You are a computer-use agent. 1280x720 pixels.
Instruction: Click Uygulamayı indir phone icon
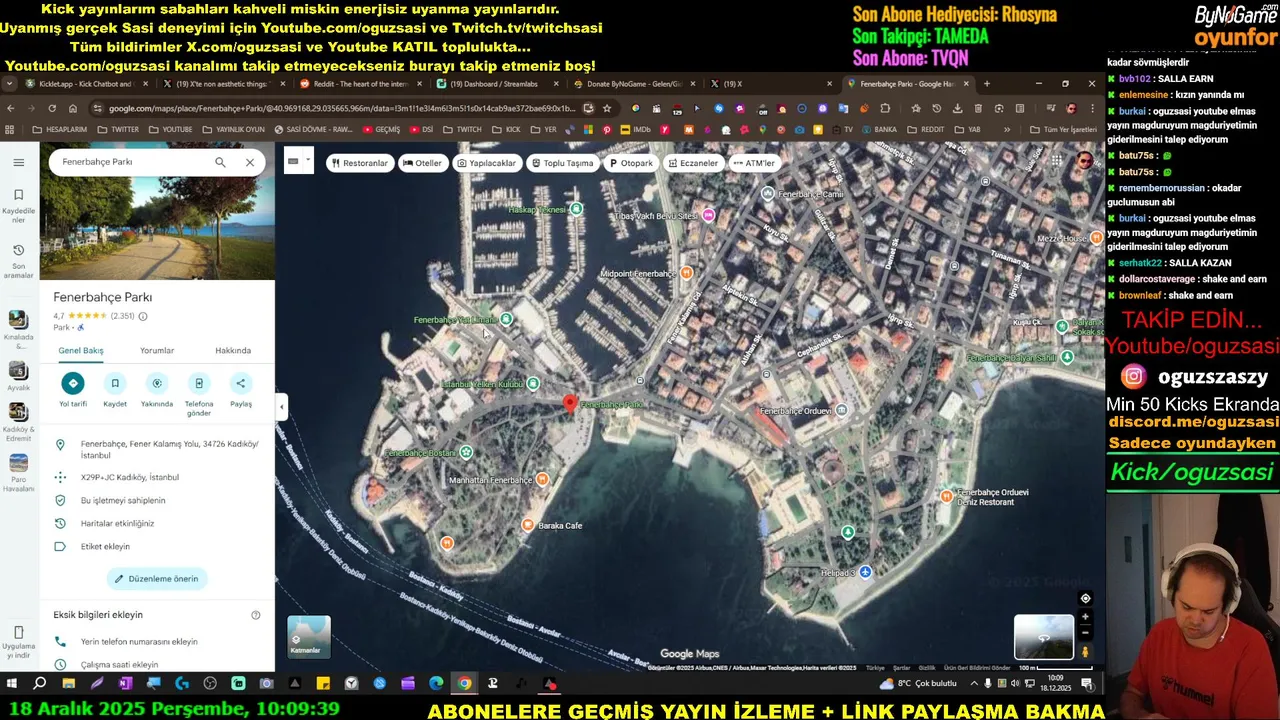click(x=18, y=633)
